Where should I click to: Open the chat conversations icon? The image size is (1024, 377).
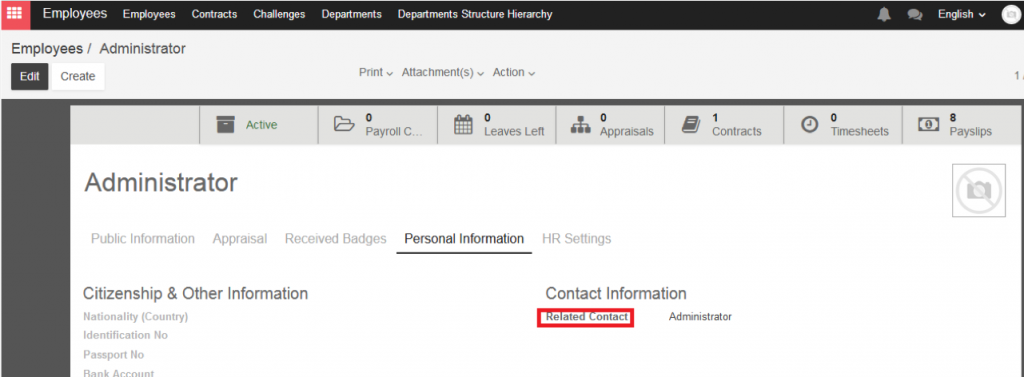coord(915,14)
